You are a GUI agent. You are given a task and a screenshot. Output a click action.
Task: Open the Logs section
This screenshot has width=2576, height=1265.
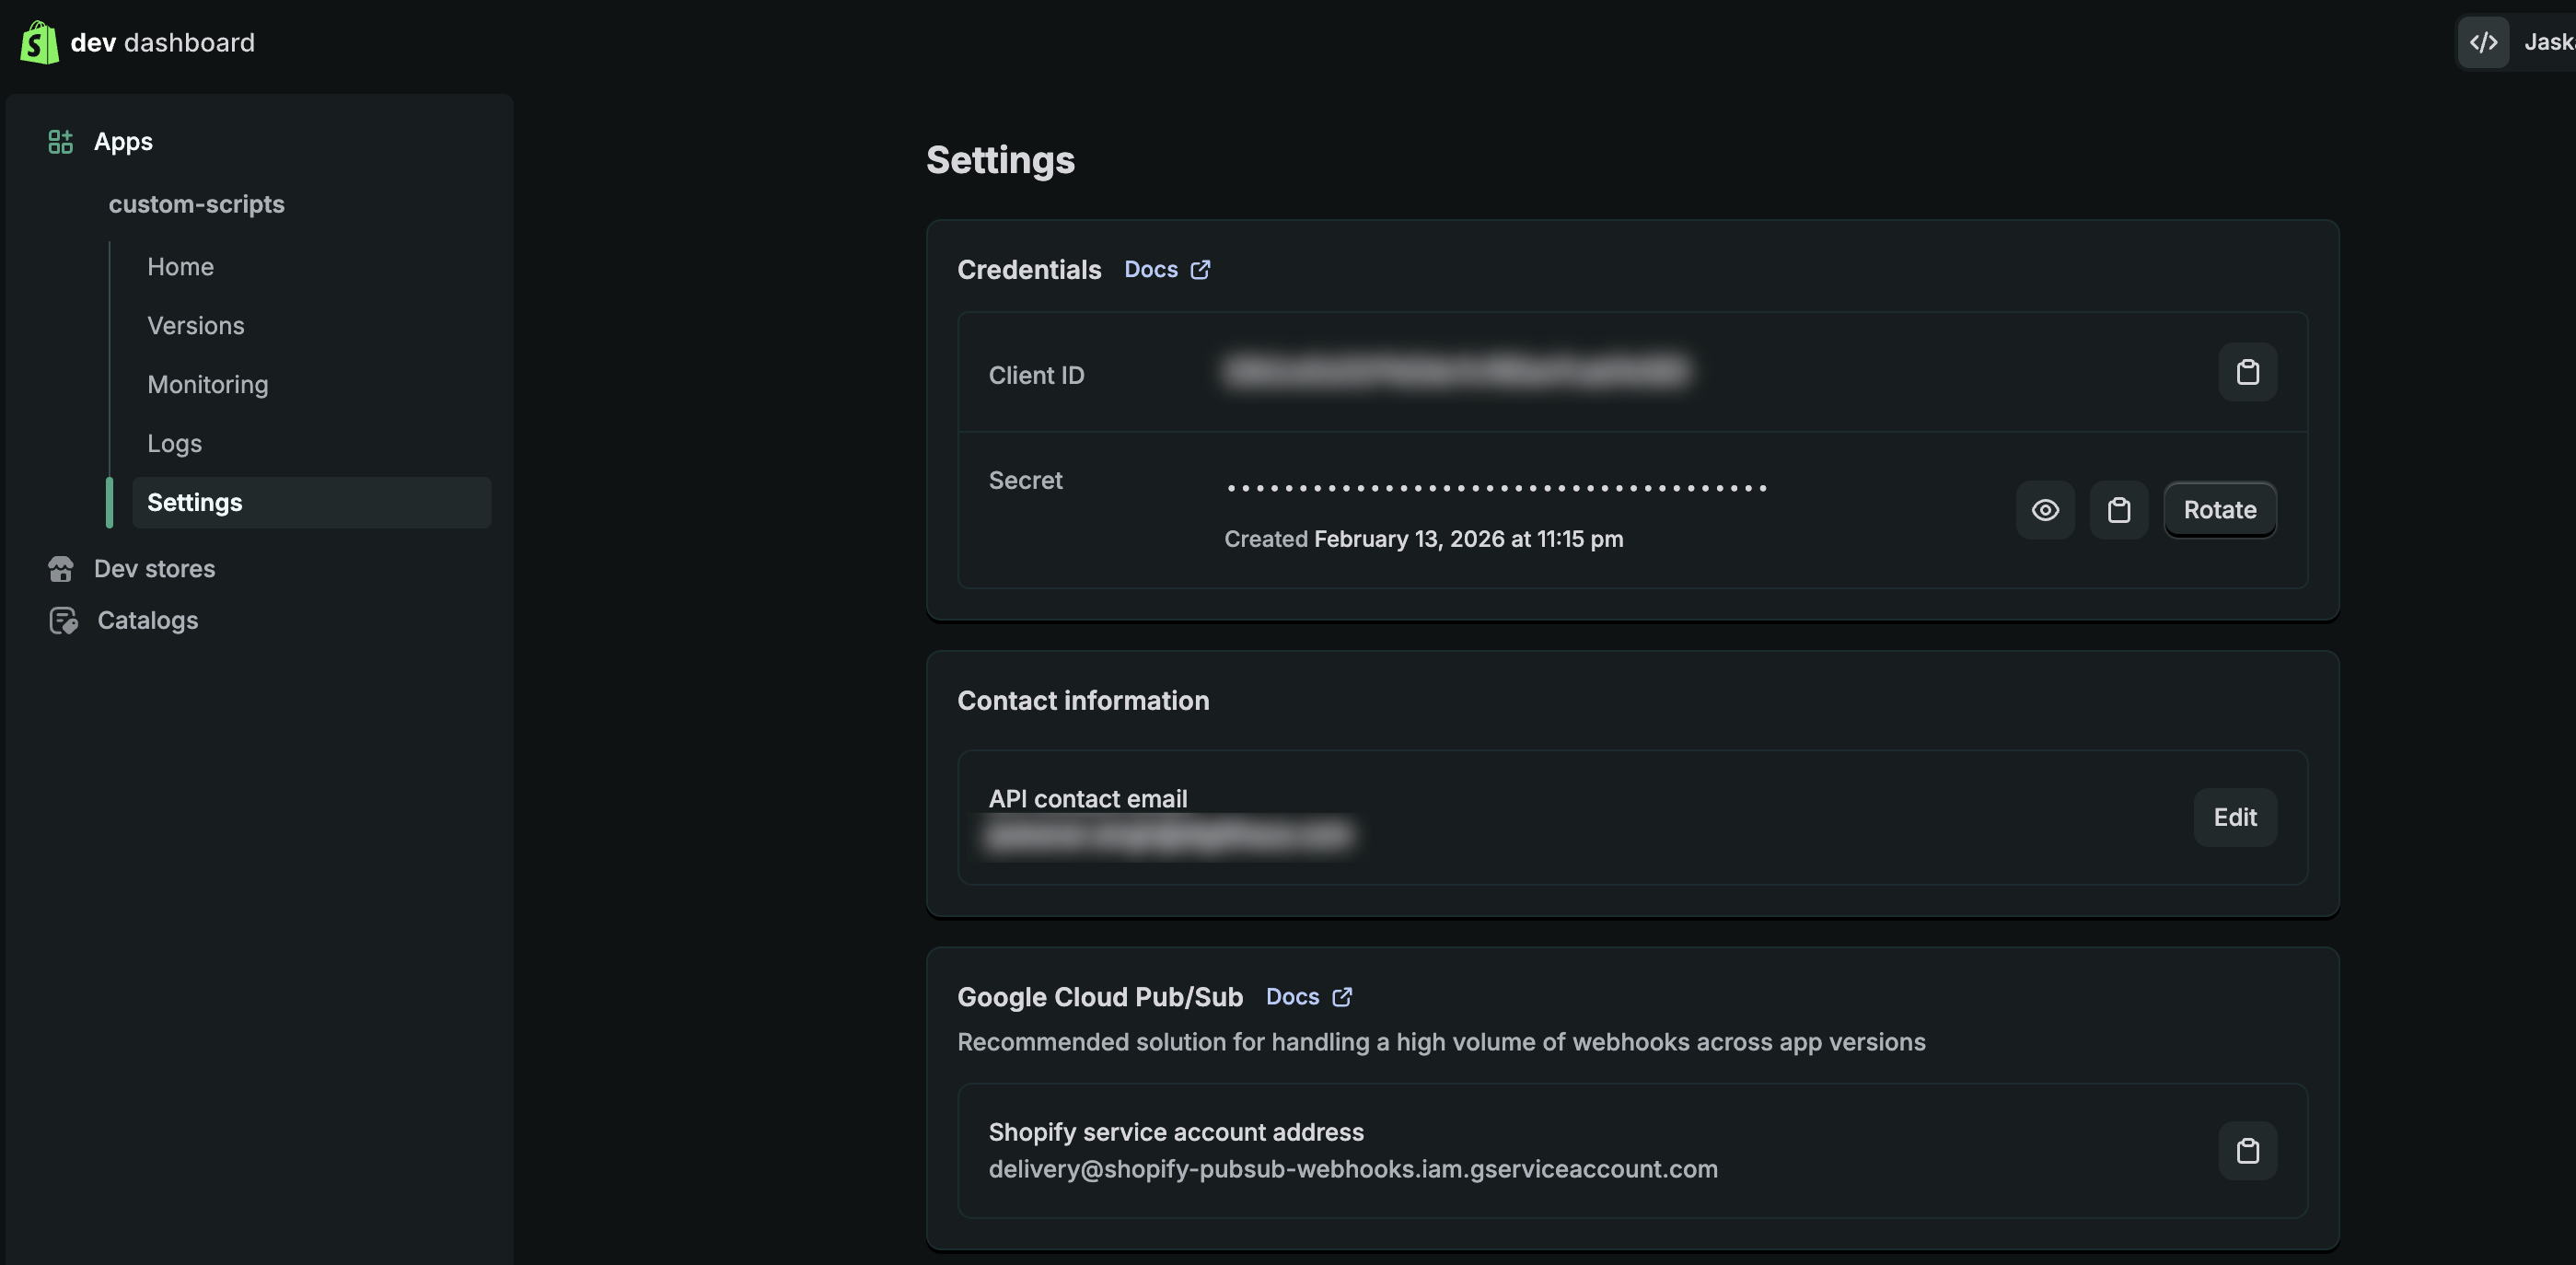click(174, 443)
